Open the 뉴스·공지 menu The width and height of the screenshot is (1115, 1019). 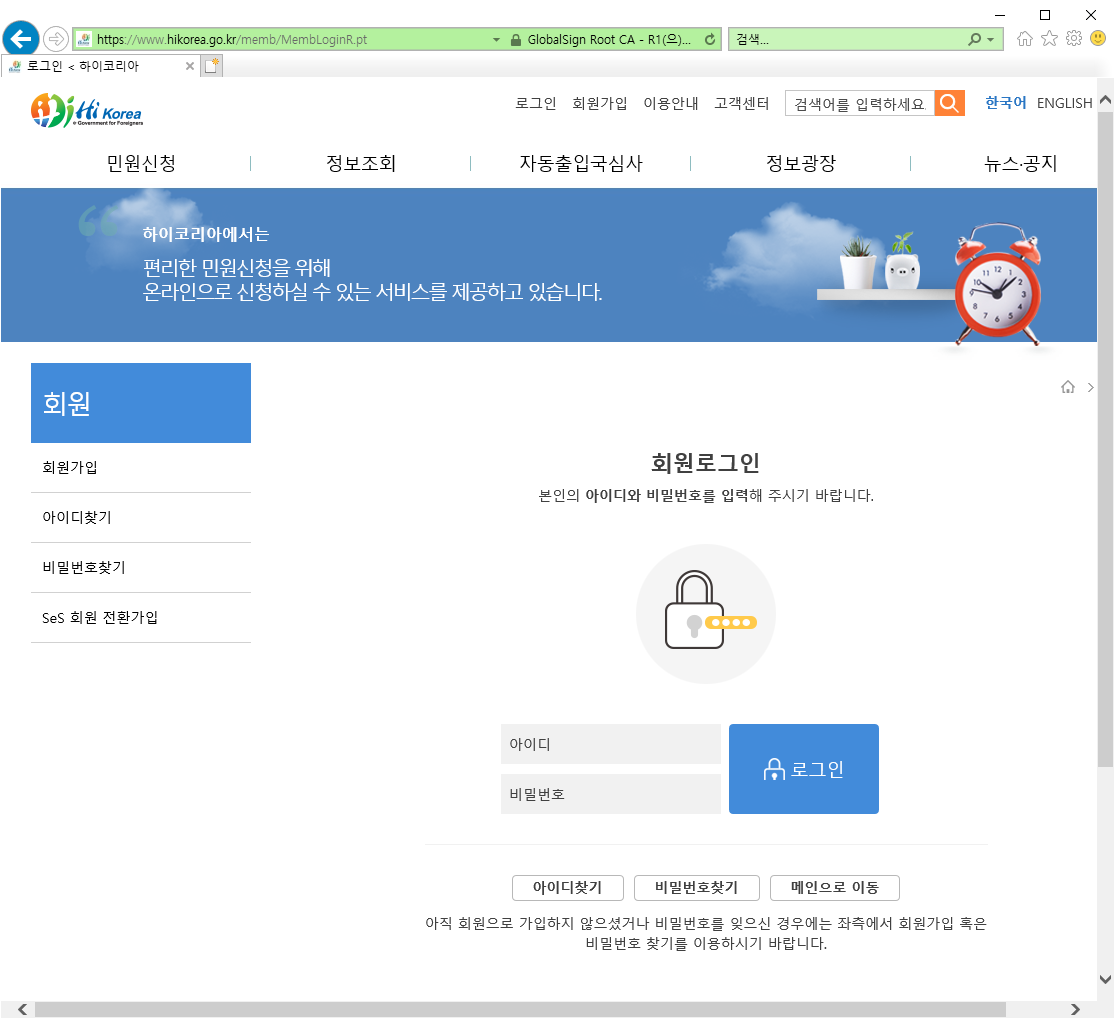coord(1020,164)
